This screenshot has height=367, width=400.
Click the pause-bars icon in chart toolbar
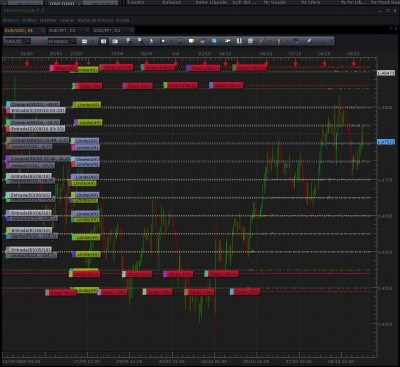(239, 41)
